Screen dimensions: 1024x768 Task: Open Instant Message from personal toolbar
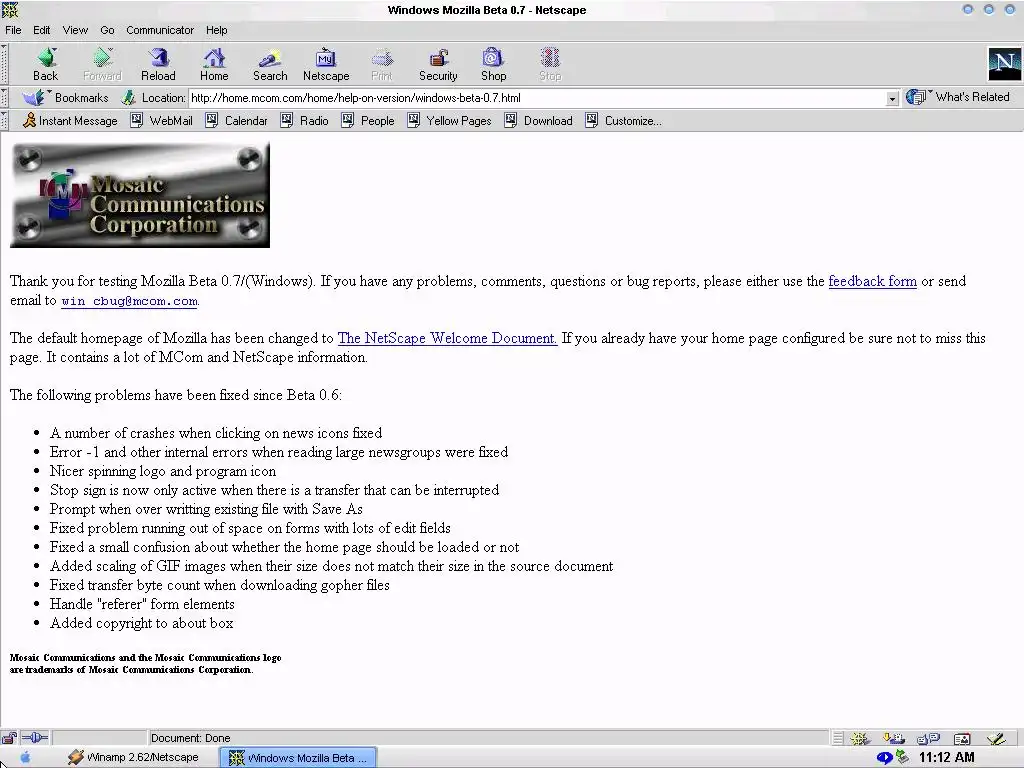[x=70, y=121]
